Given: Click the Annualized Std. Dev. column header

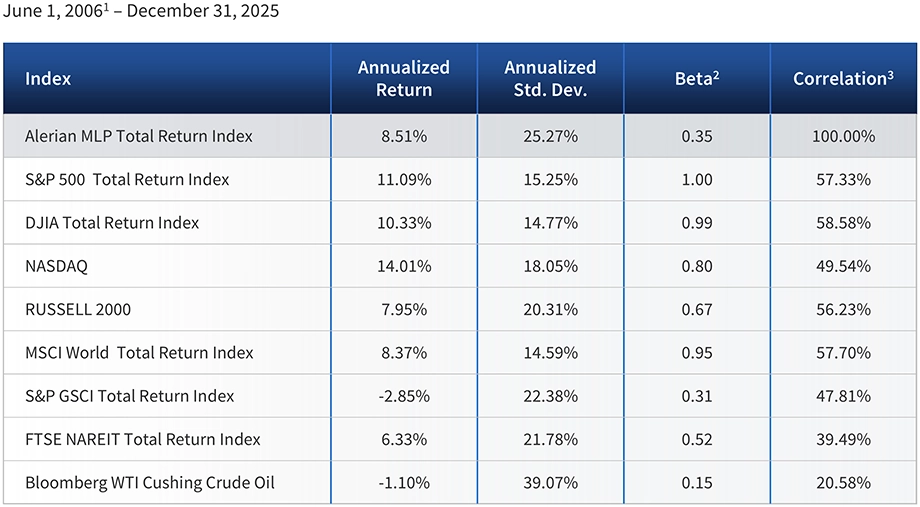Looking at the screenshot, I should point(550,78).
